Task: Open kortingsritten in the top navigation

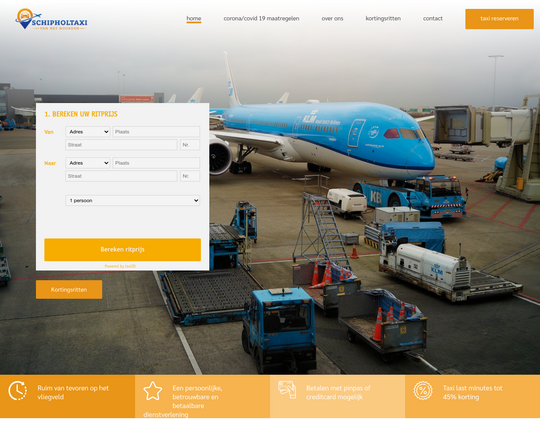Action: (383, 19)
